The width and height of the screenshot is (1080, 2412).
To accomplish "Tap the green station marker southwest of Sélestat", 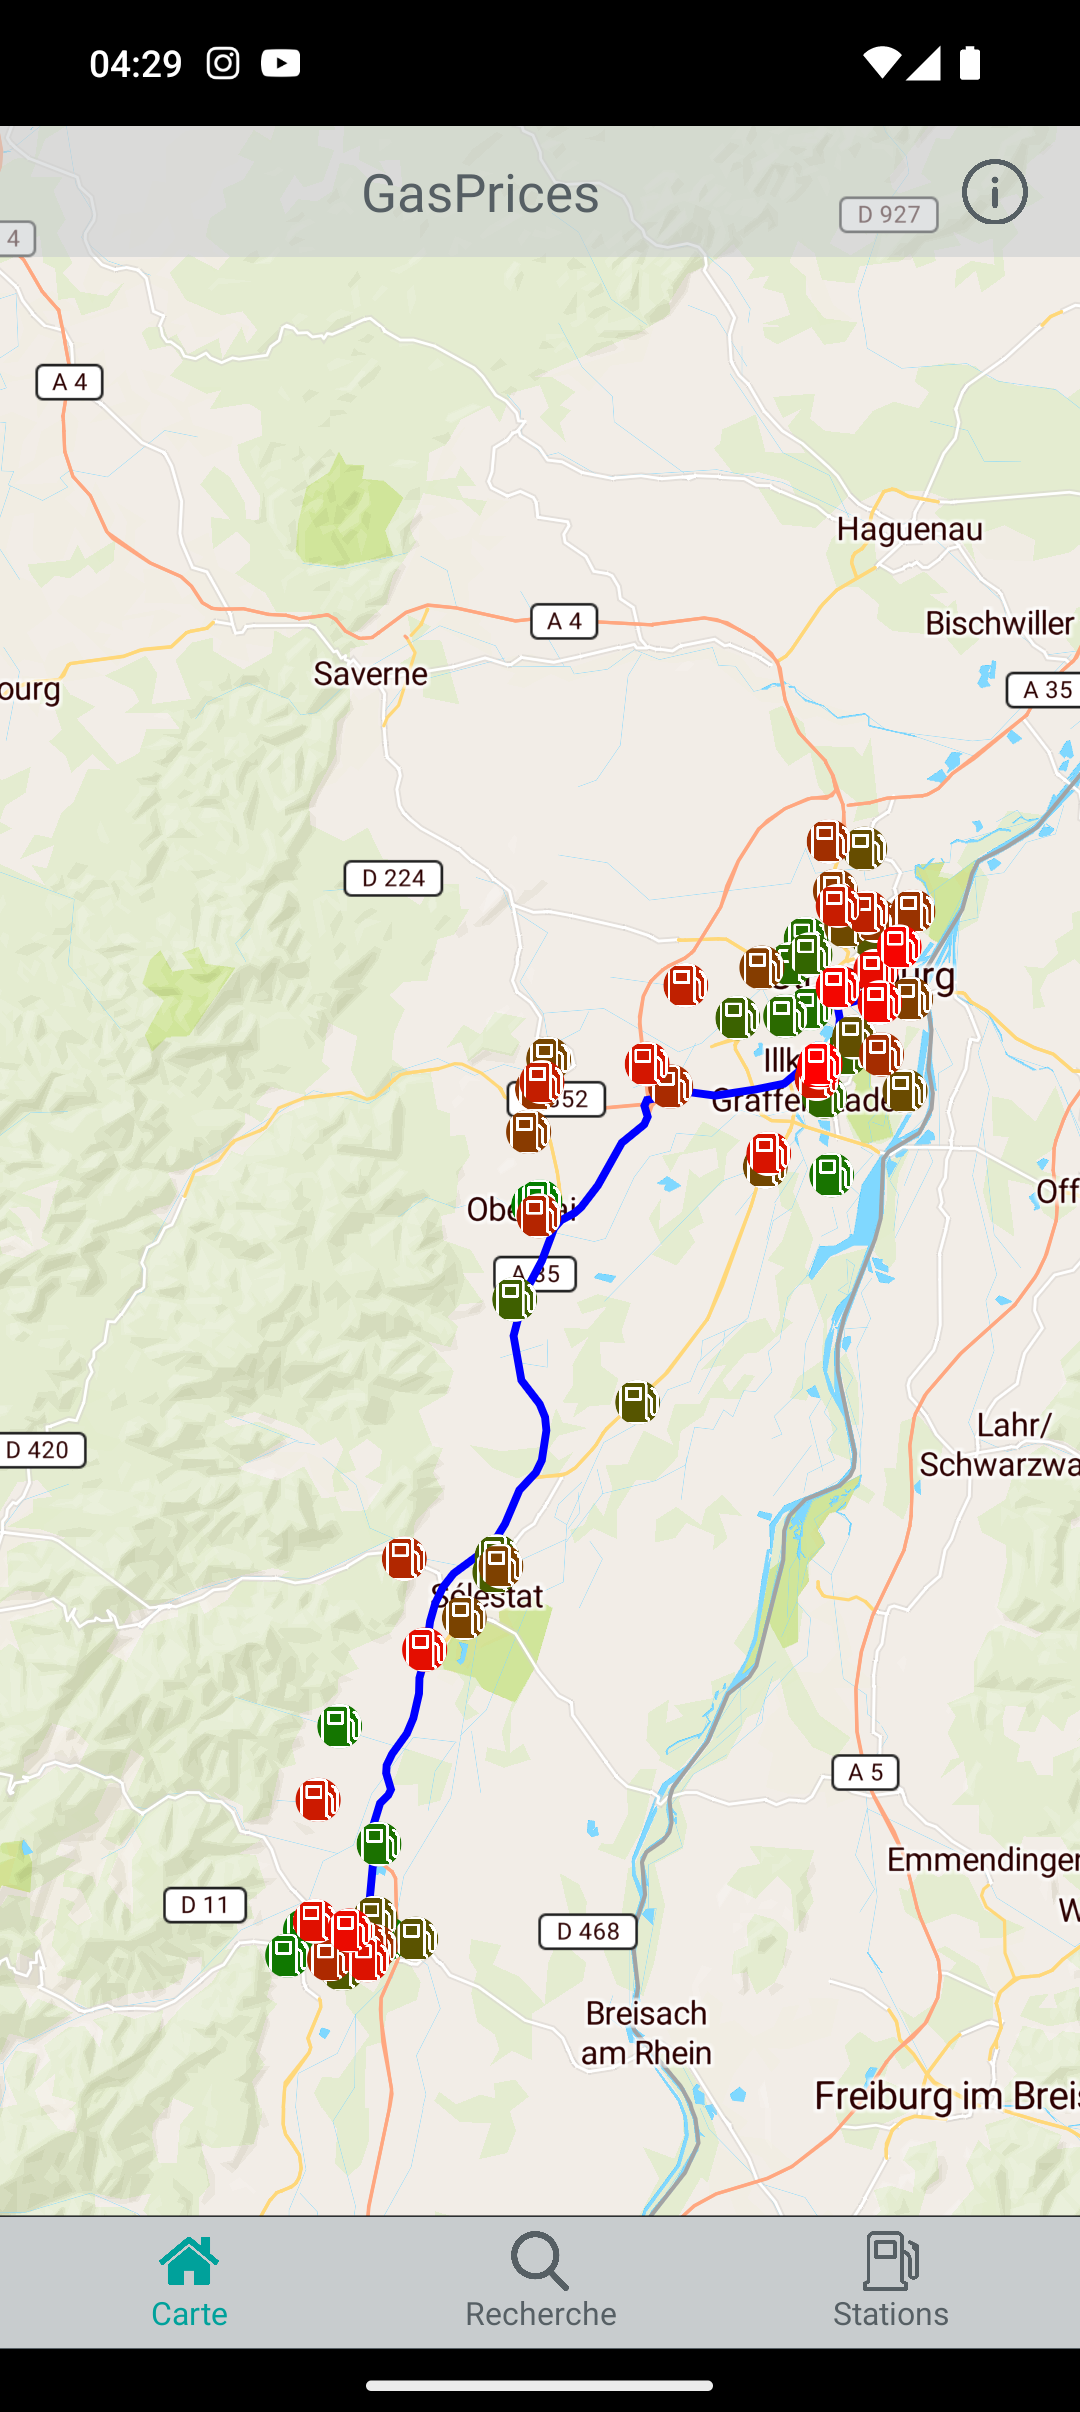I will pos(339,1726).
